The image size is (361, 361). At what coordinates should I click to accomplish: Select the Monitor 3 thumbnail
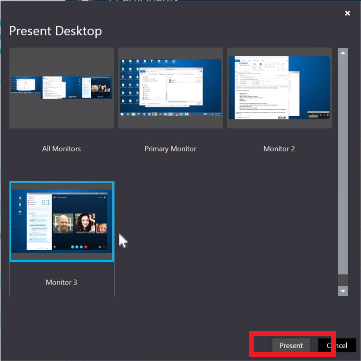point(62,222)
